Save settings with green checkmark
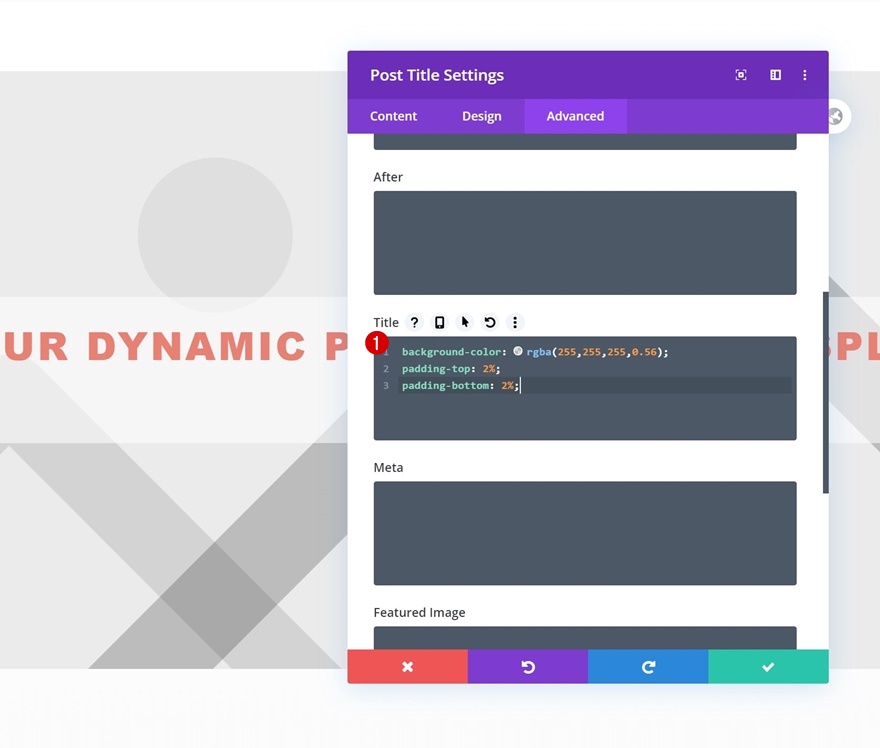Image resolution: width=880 pixels, height=748 pixels. tap(768, 667)
